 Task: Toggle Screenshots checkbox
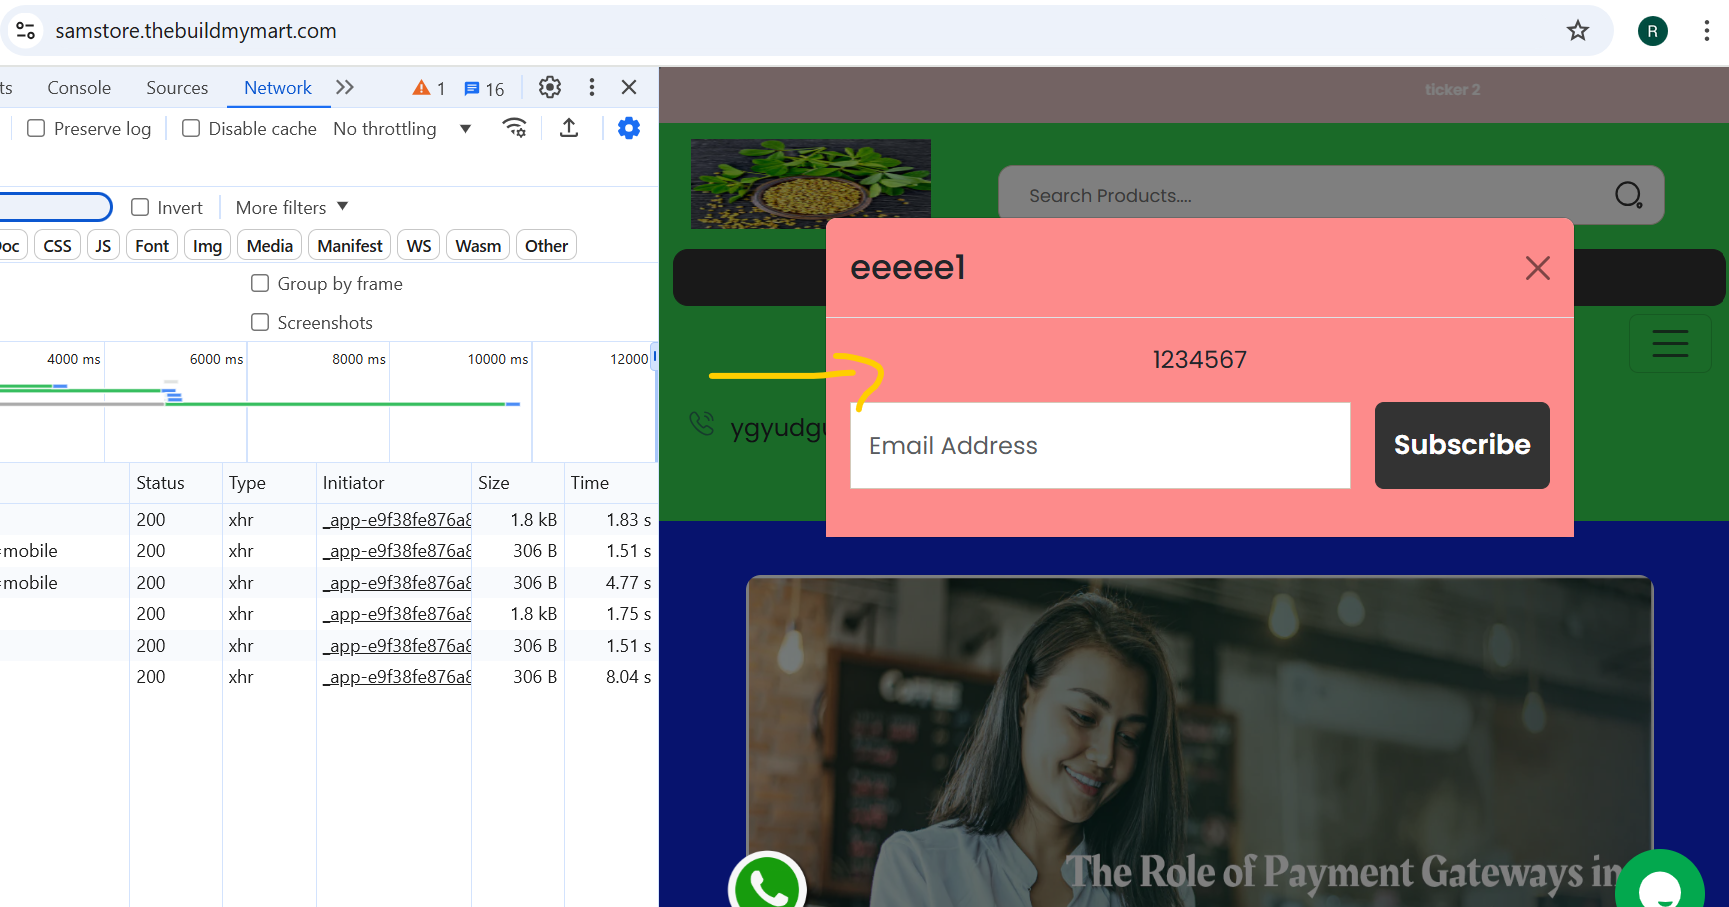click(260, 322)
